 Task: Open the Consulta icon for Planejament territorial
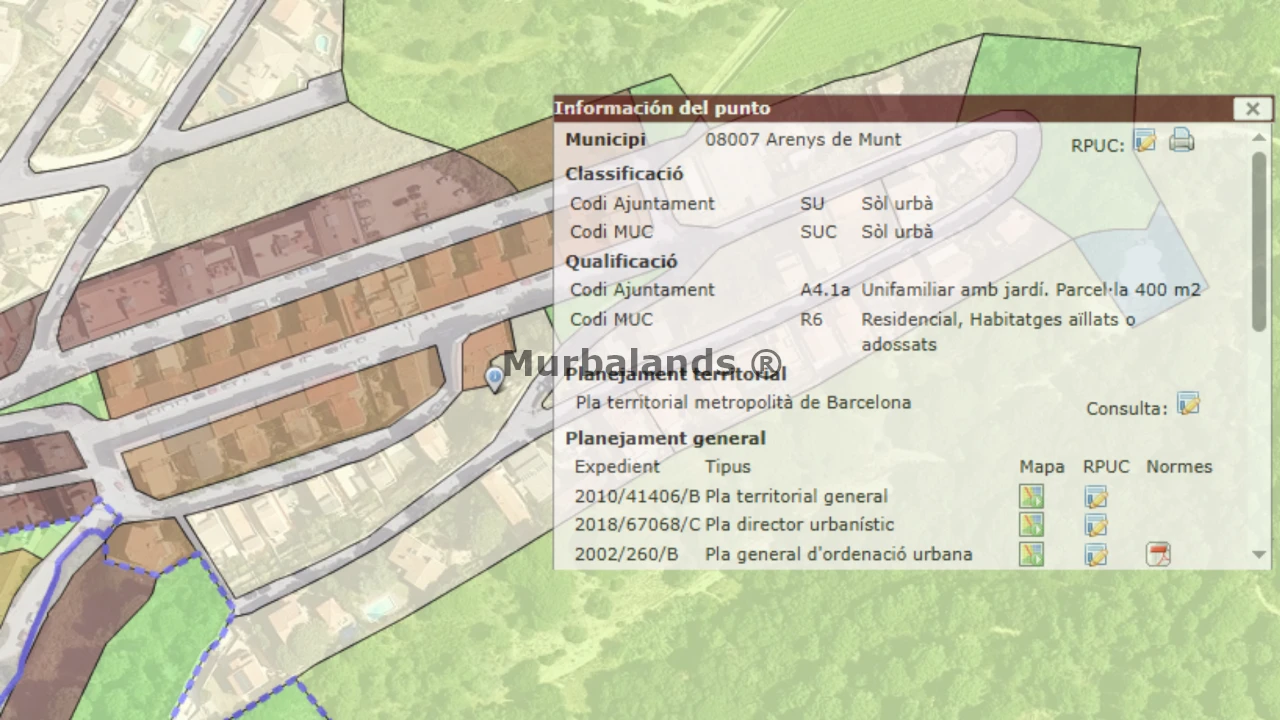tap(1188, 404)
